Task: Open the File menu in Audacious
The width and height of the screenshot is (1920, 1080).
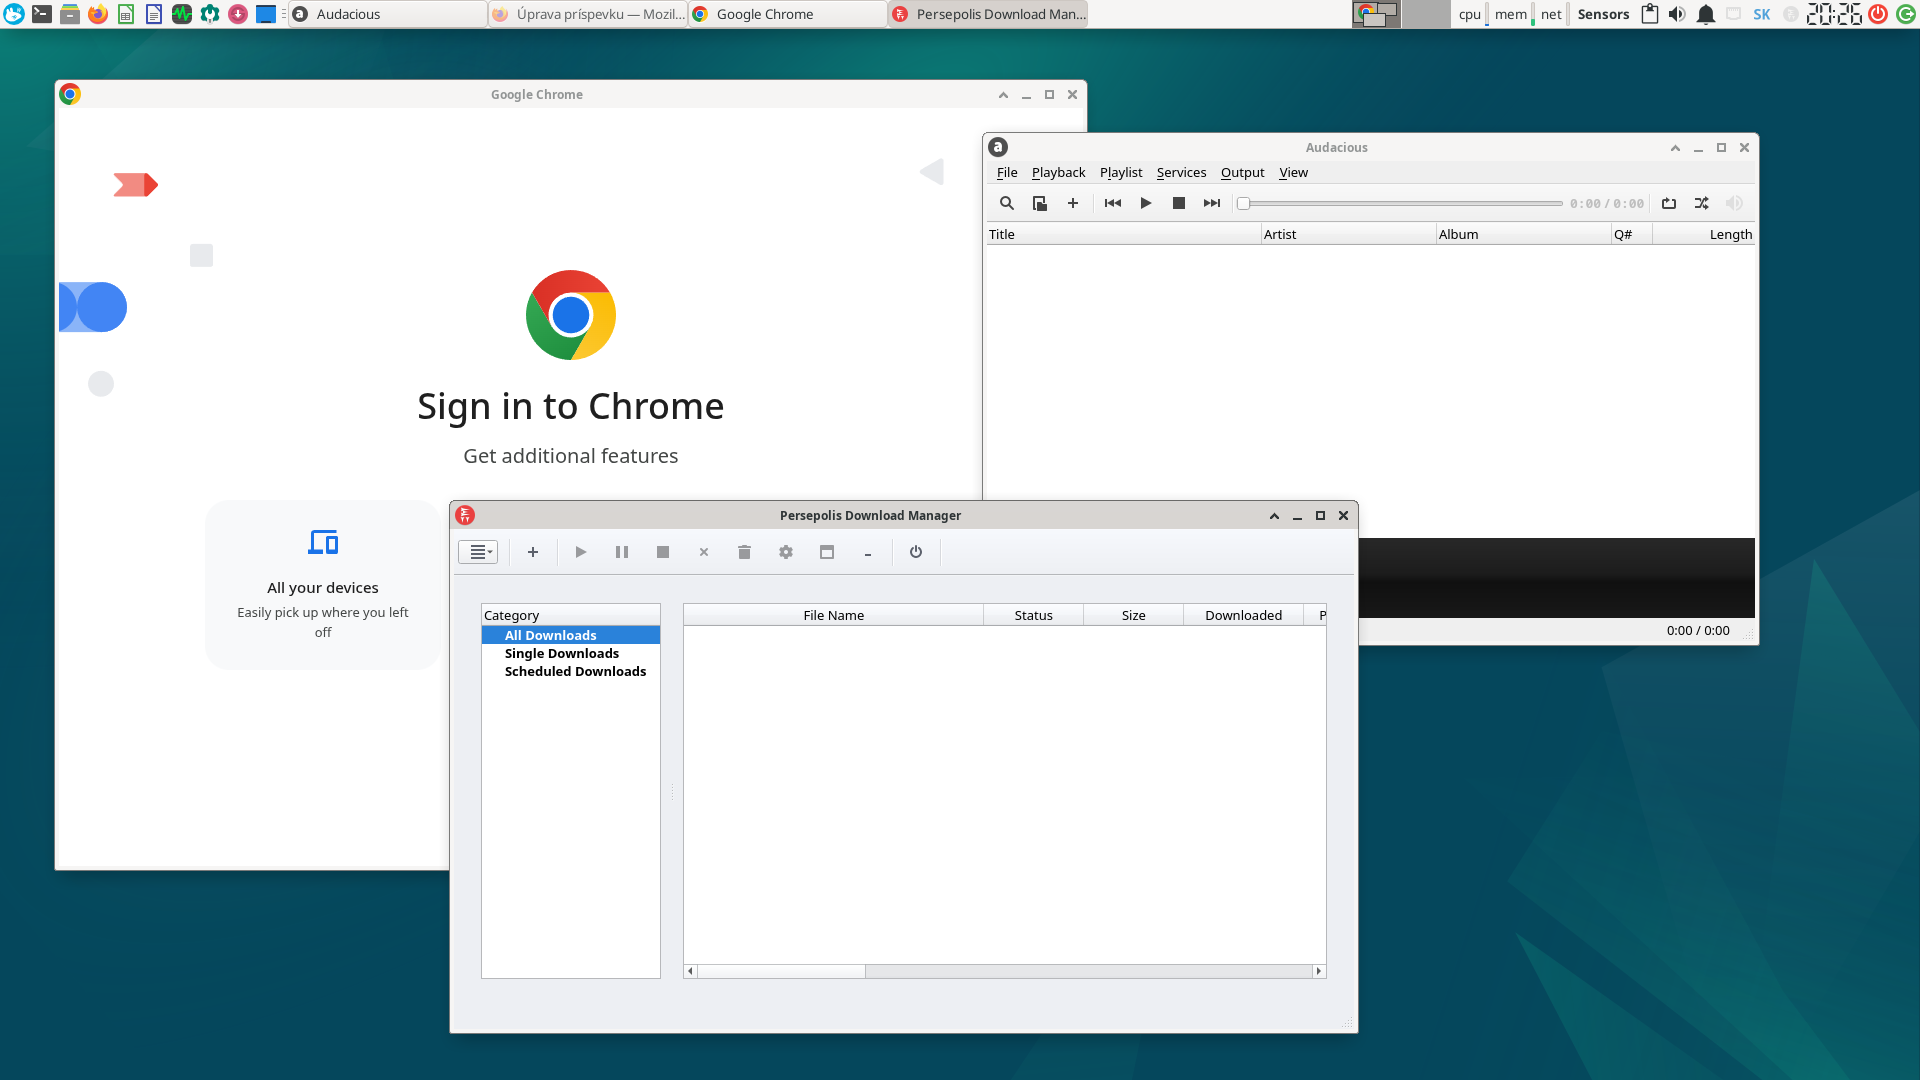Action: coord(1007,172)
